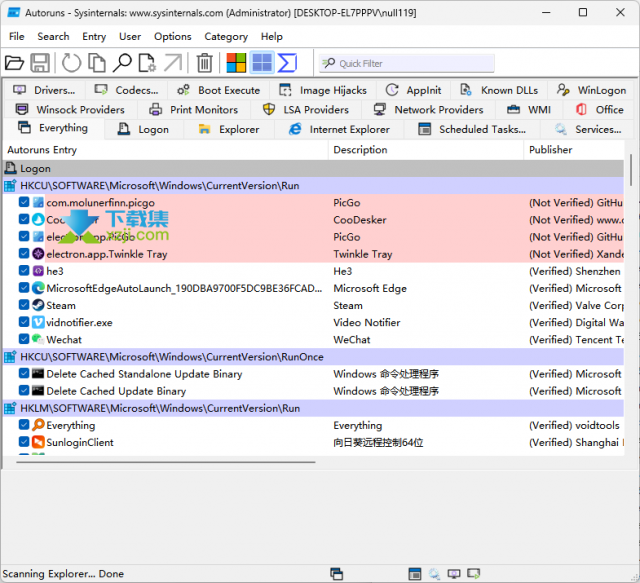The width and height of the screenshot is (640, 583).
Task: Switch to the Explorer tab
Action: 229,129
